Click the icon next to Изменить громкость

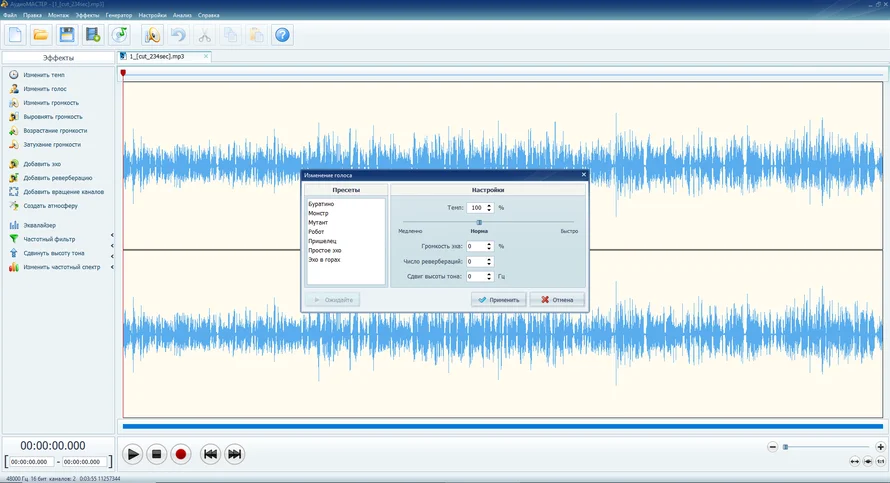click(x=14, y=103)
